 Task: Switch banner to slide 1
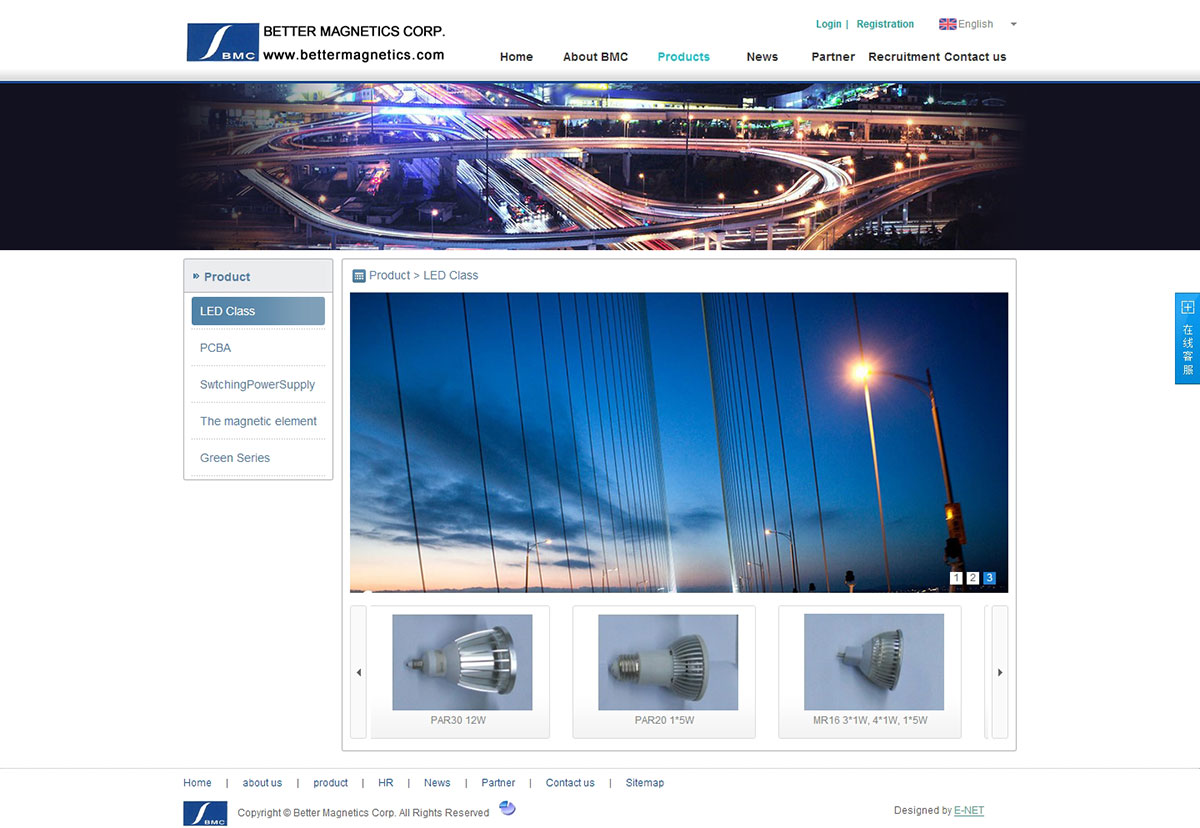[x=956, y=578]
